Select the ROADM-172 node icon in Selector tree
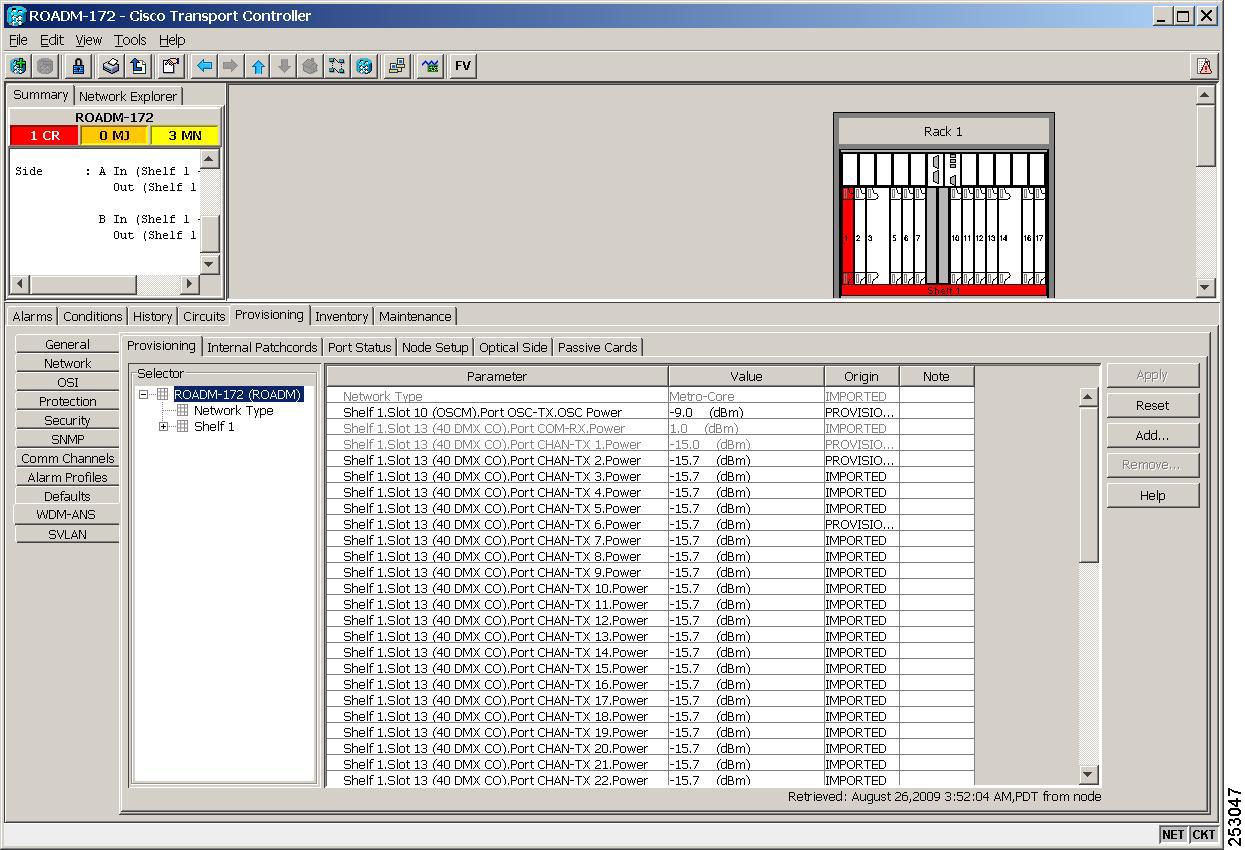This screenshot has width=1245, height=850. 162,395
